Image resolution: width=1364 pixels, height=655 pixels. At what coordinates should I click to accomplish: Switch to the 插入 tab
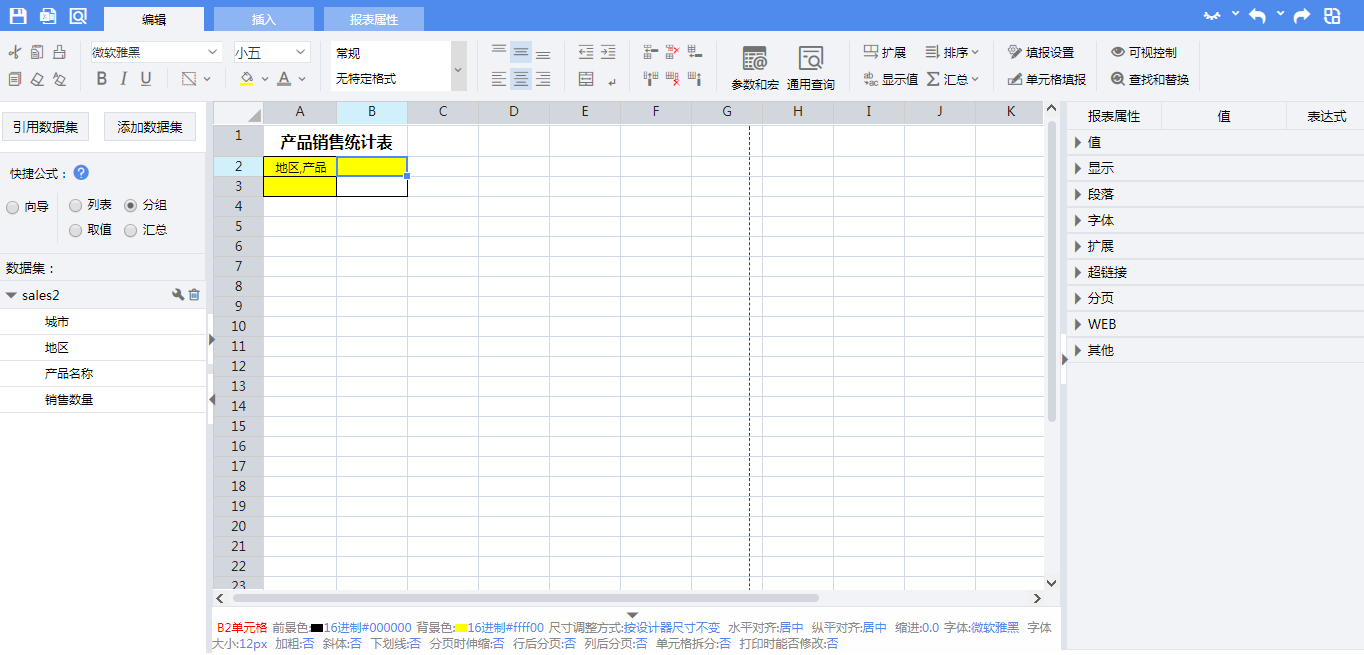coord(263,19)
